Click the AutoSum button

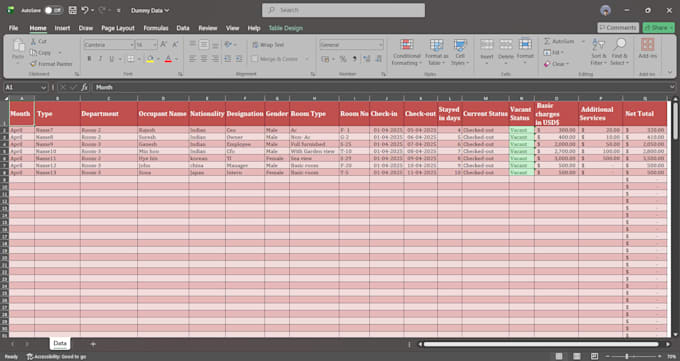point(559,41)
